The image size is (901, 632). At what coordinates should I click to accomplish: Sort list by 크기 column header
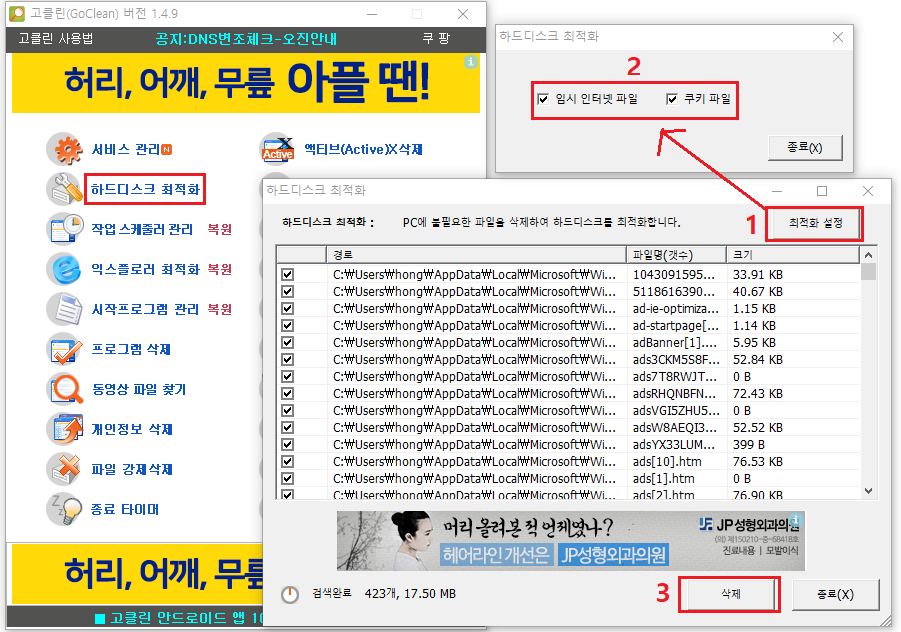click(793, 255)
